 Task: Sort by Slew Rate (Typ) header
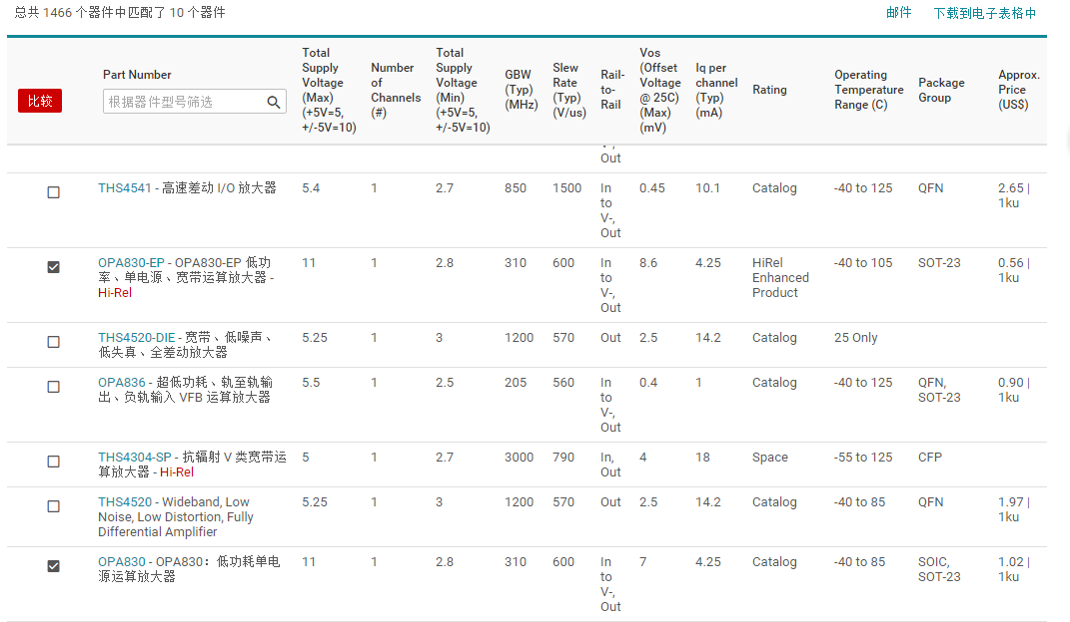569,89
